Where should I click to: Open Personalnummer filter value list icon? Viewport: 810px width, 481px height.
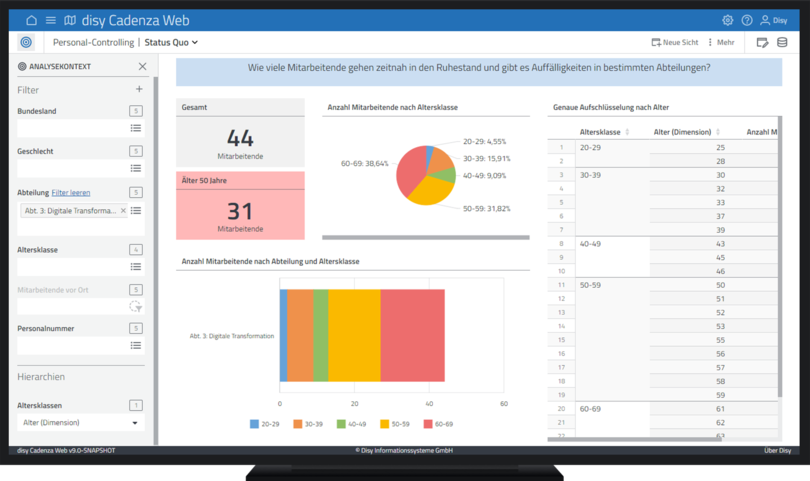pos(136,346)
